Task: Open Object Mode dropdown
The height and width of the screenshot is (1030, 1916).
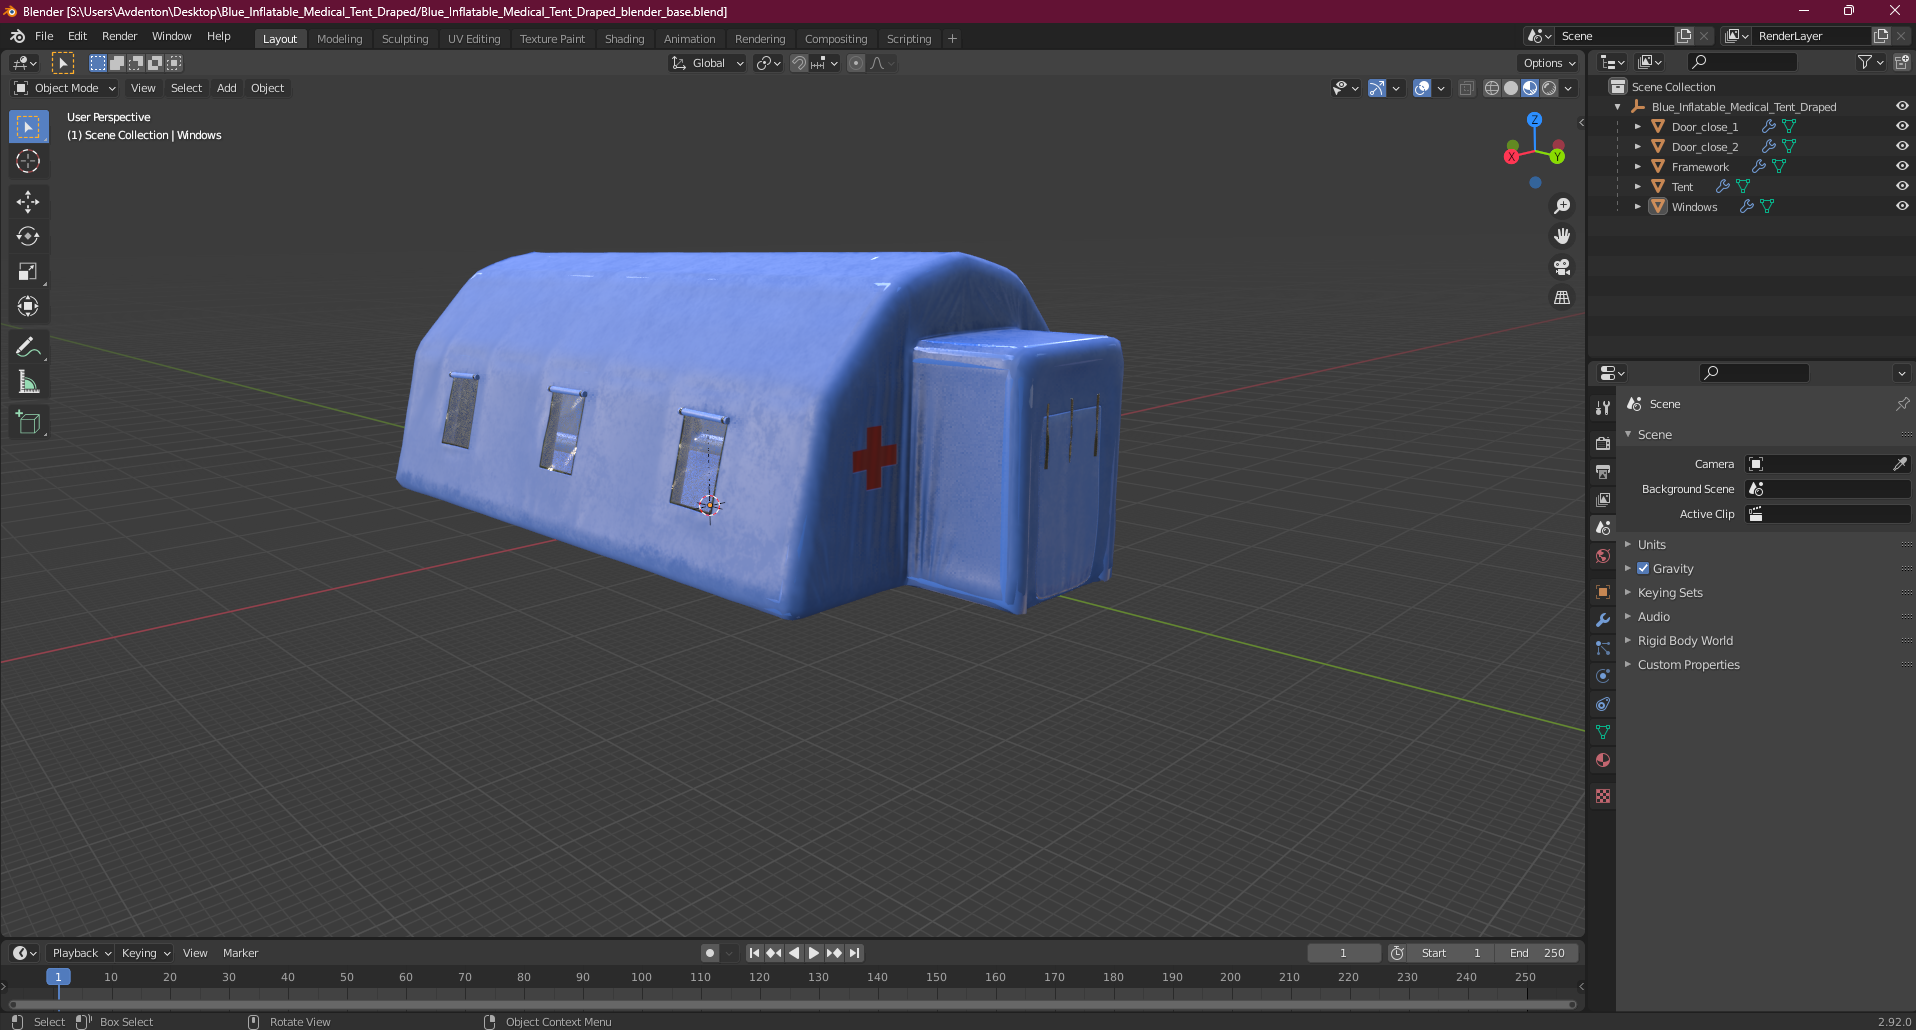Action: click(65, 88)
